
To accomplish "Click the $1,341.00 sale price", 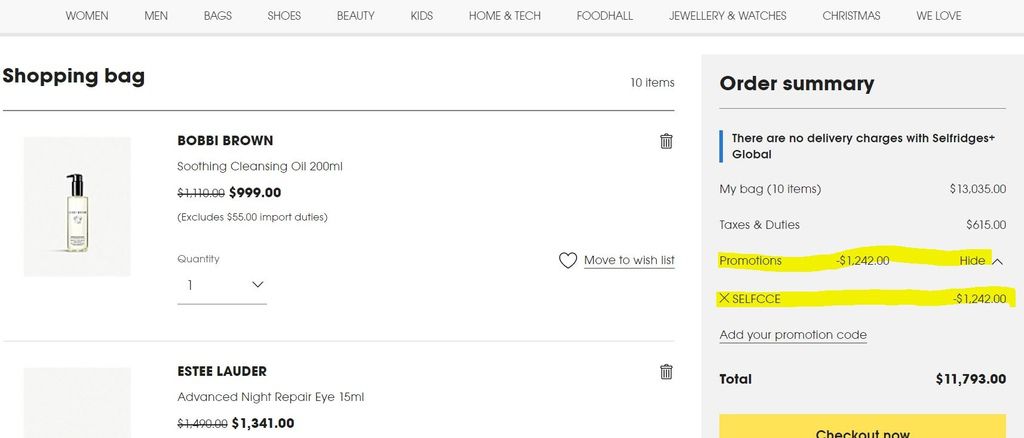I will 263,423.
